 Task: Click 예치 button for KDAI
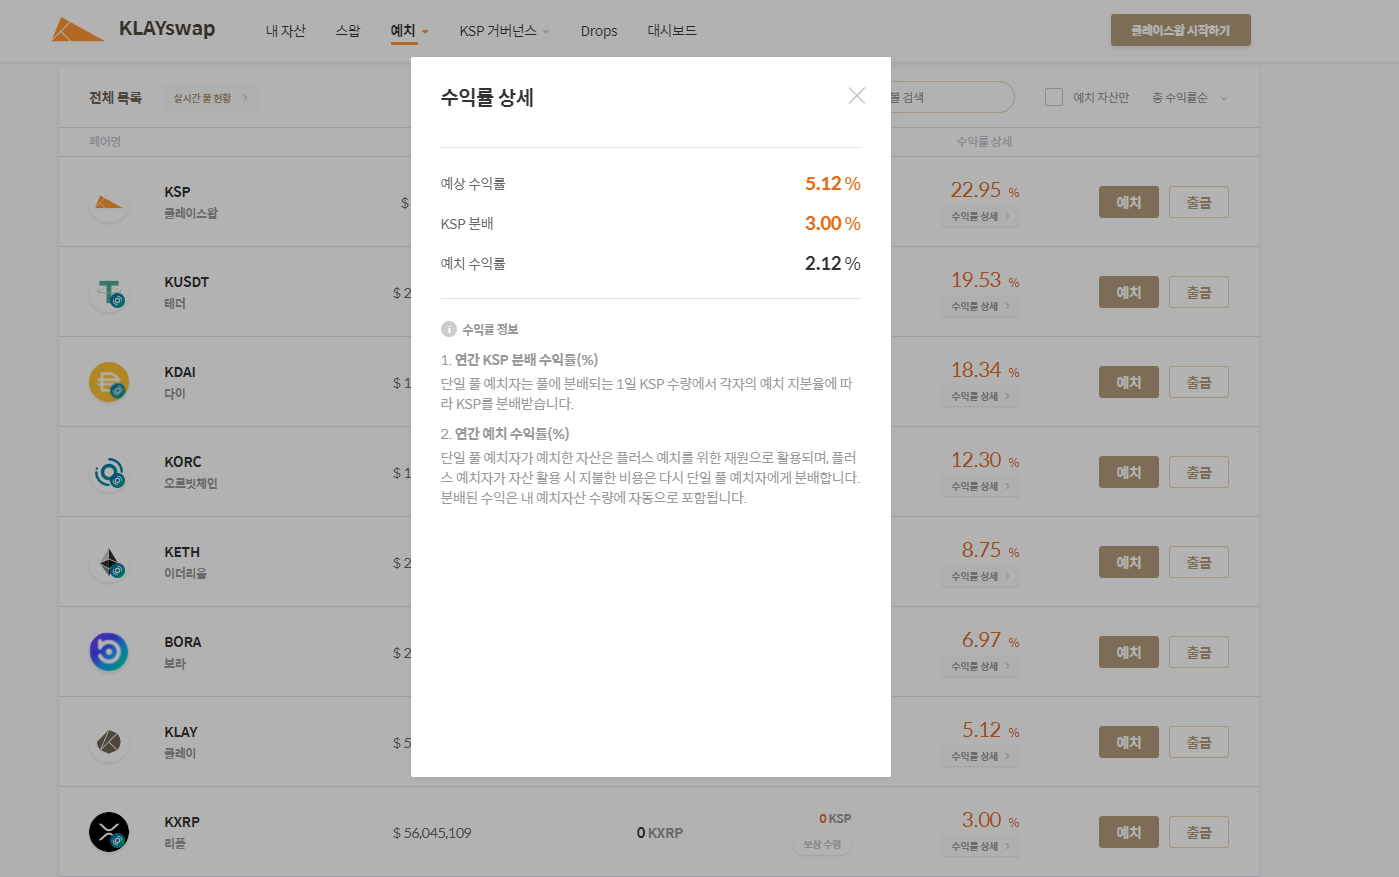(1129, 382)
